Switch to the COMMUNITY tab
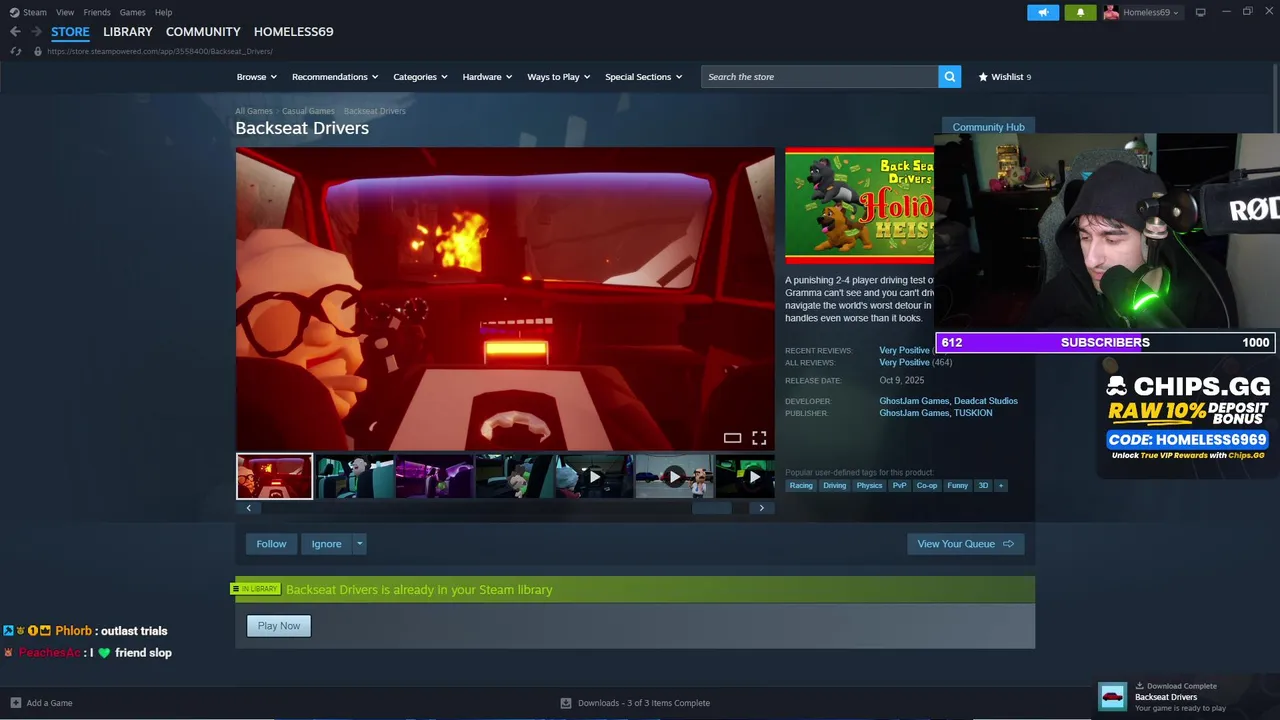The height and width of the screenshot is (720, 1280). [203, 32]
